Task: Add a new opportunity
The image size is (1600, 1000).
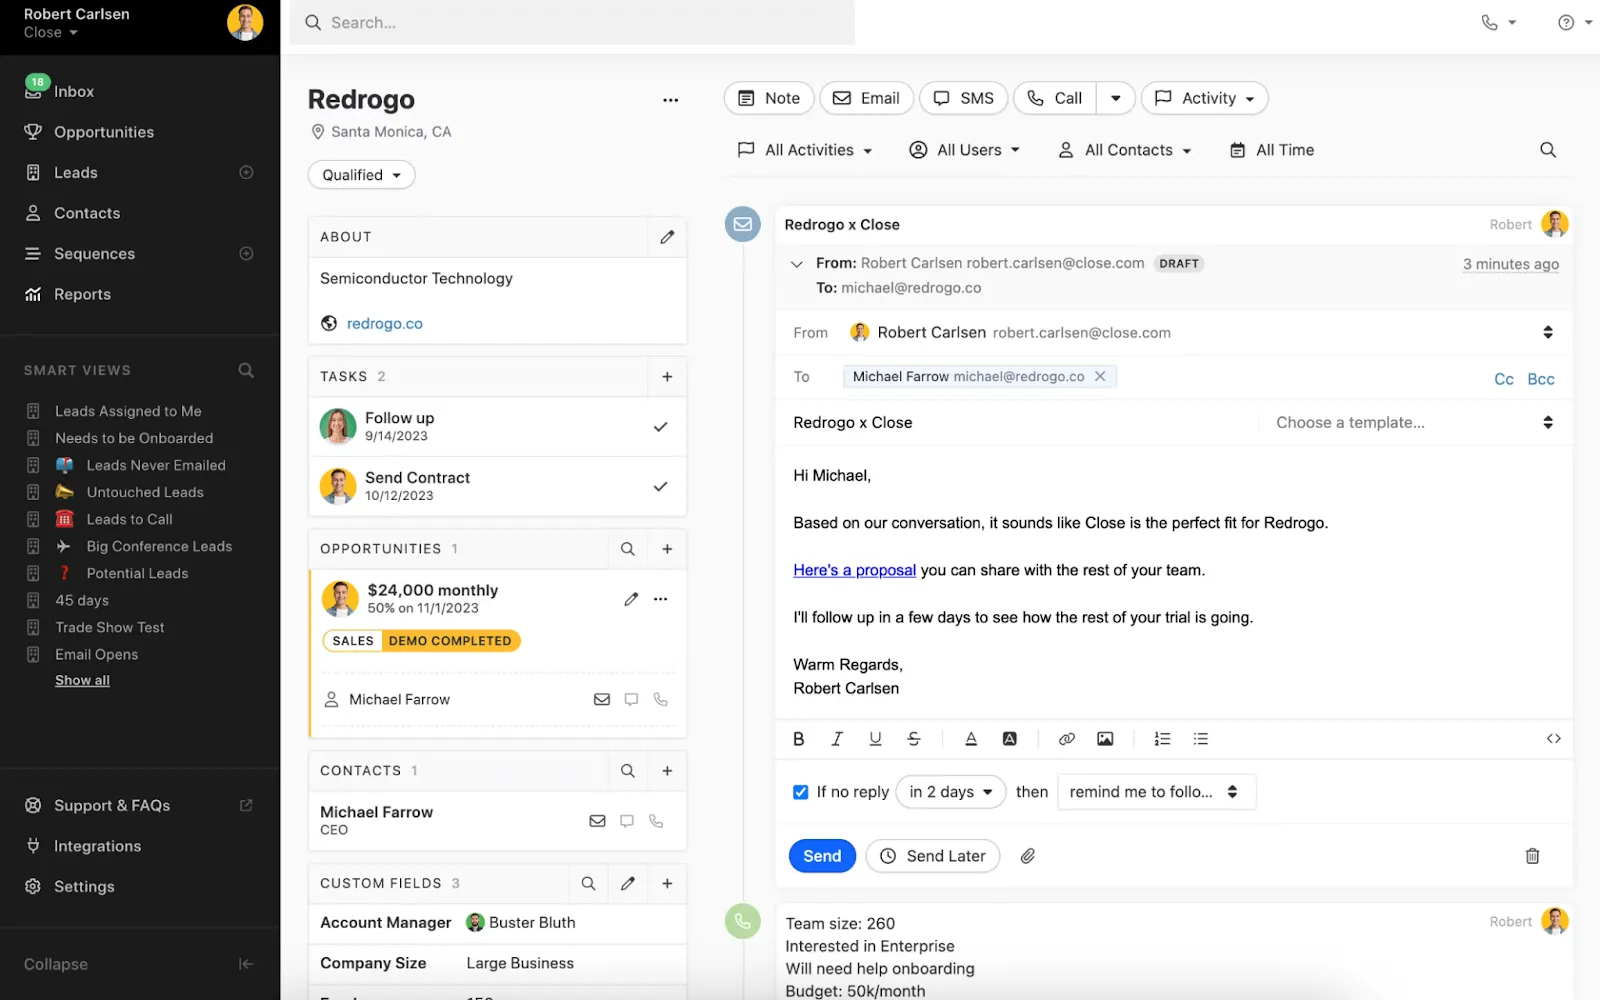Action: tap(667, 549)
